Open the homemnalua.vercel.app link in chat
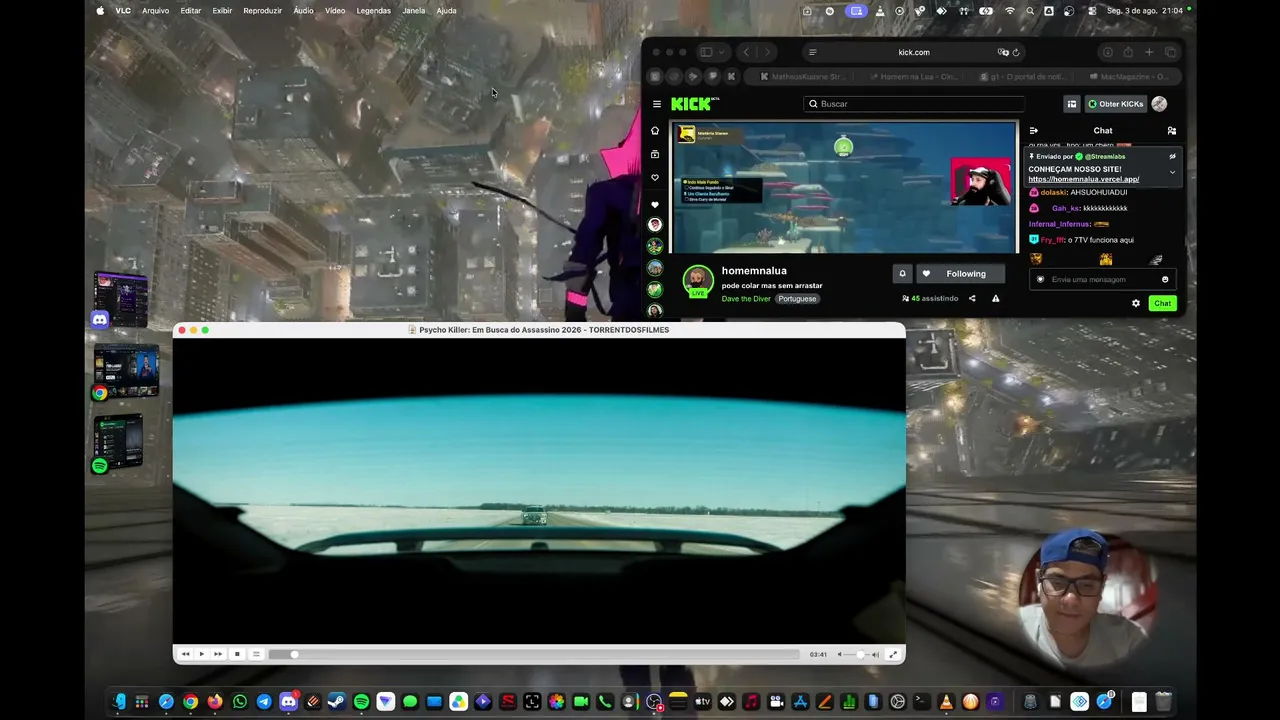 [1084, 179]
